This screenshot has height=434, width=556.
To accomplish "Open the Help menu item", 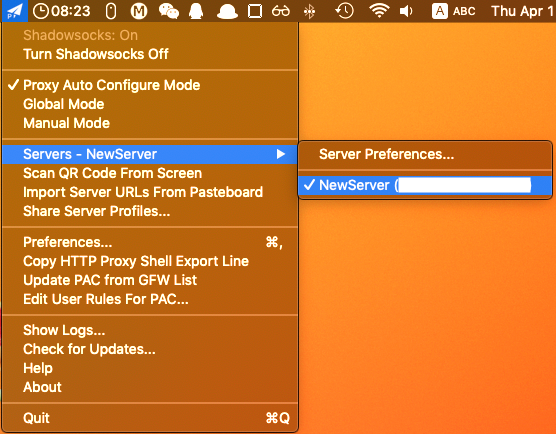I will point(150,368).
